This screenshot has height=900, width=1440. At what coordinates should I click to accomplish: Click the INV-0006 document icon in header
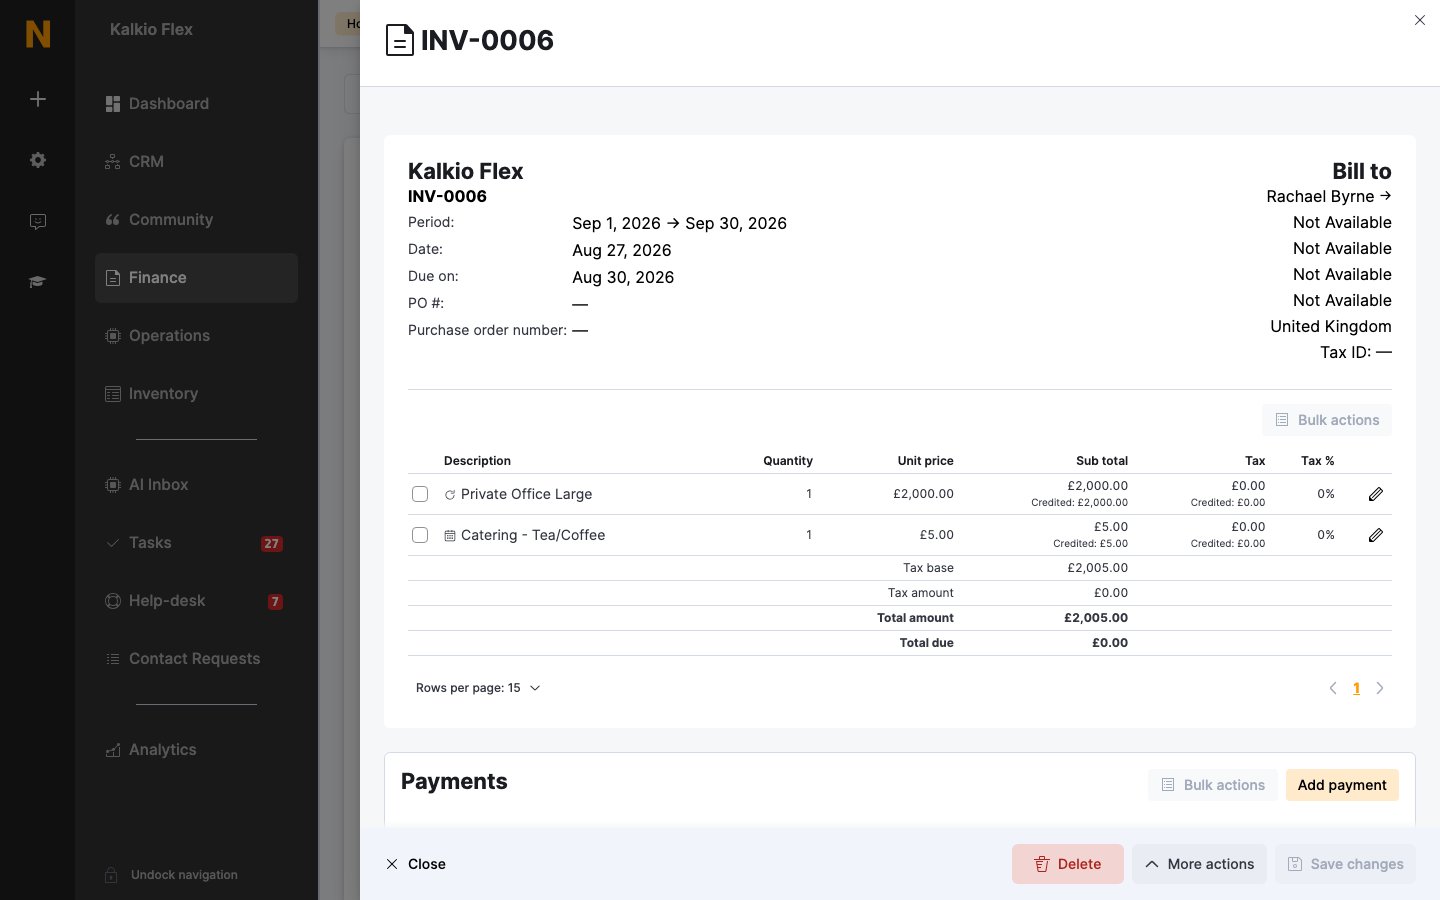[400, 40]
